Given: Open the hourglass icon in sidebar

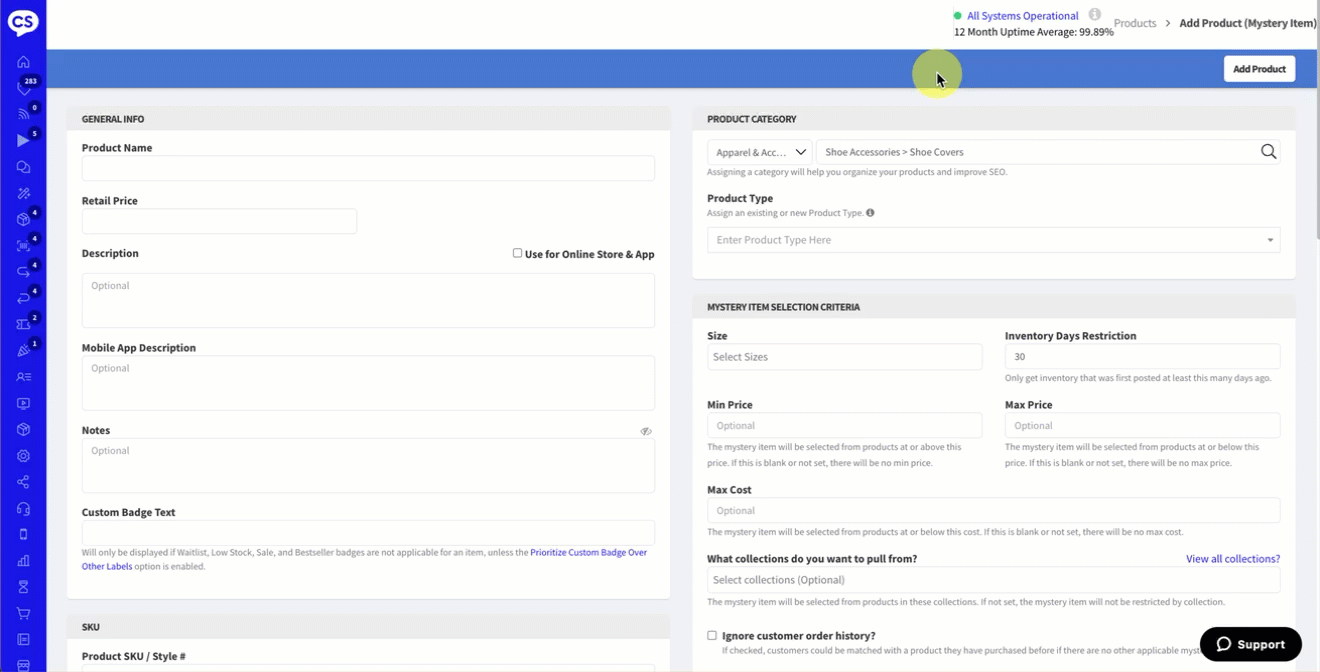Looking at the screenshot, I should point(23,587).
